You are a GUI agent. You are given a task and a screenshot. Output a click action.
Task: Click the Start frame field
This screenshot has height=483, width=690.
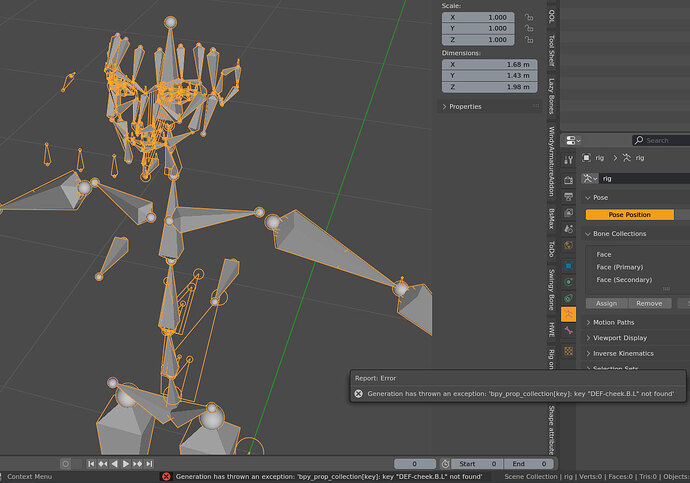coord(477,464)
